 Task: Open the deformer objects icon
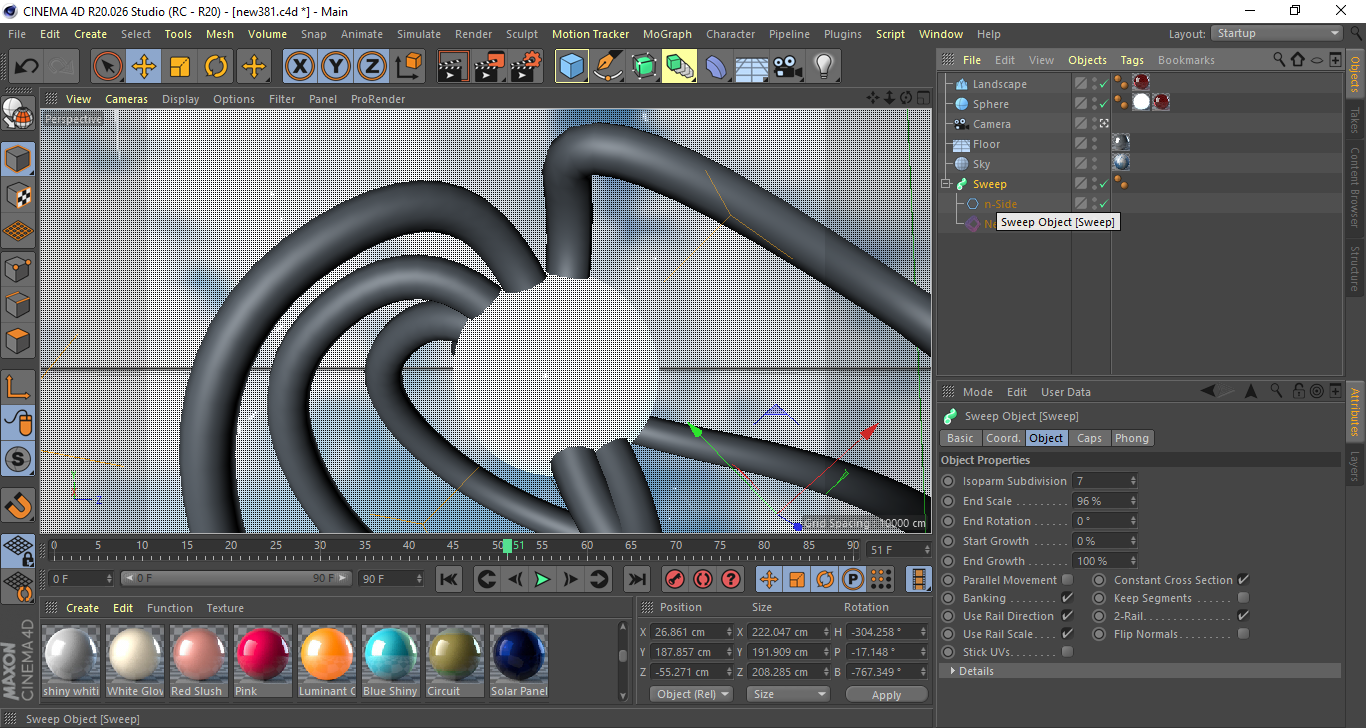pyautogui.click(x=716, y=67)
